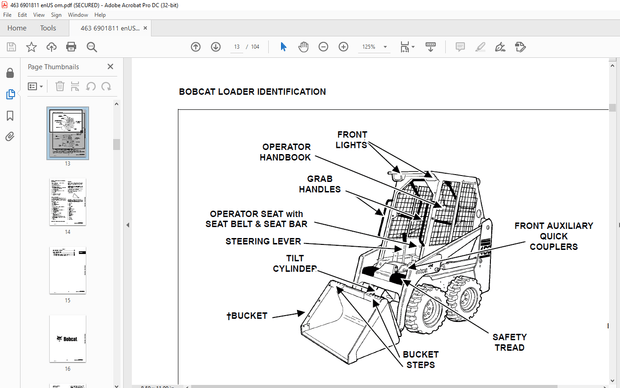Close the Page Thumbnails panel
The height and width of the screenshot is (388, 620).
click(x=110, y=67)
